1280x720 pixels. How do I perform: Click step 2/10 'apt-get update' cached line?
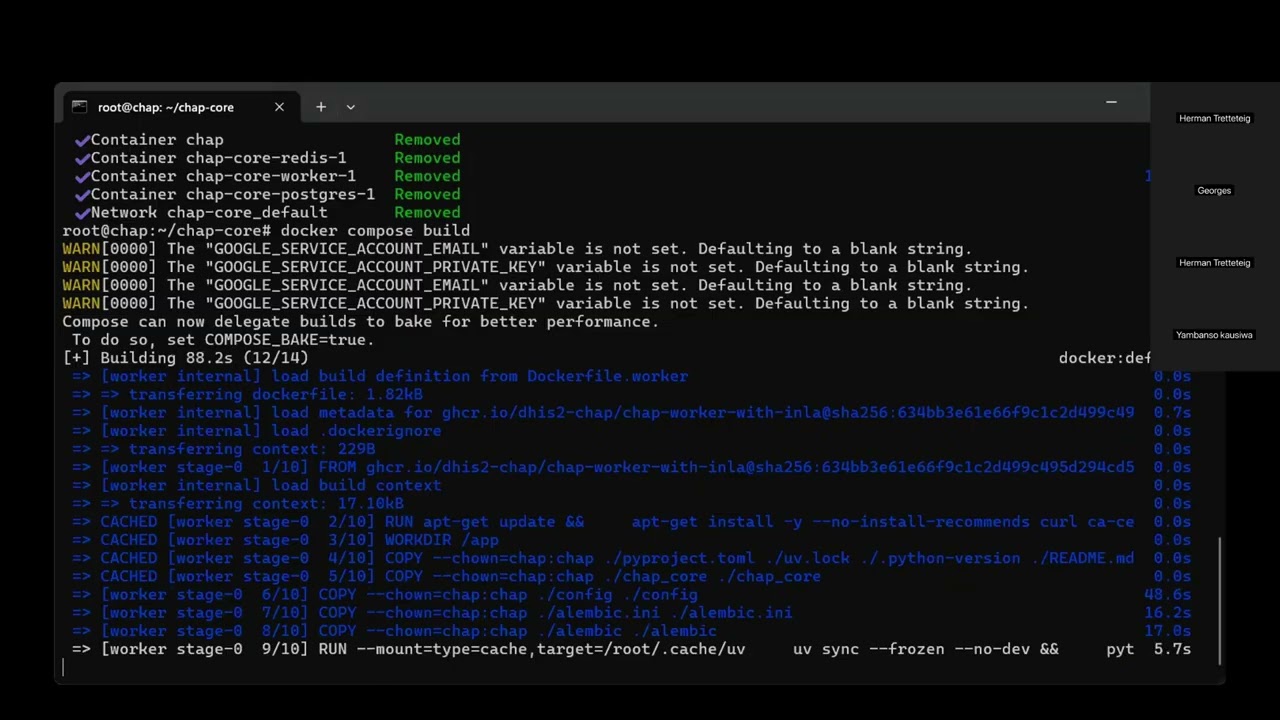click(603, 522)
